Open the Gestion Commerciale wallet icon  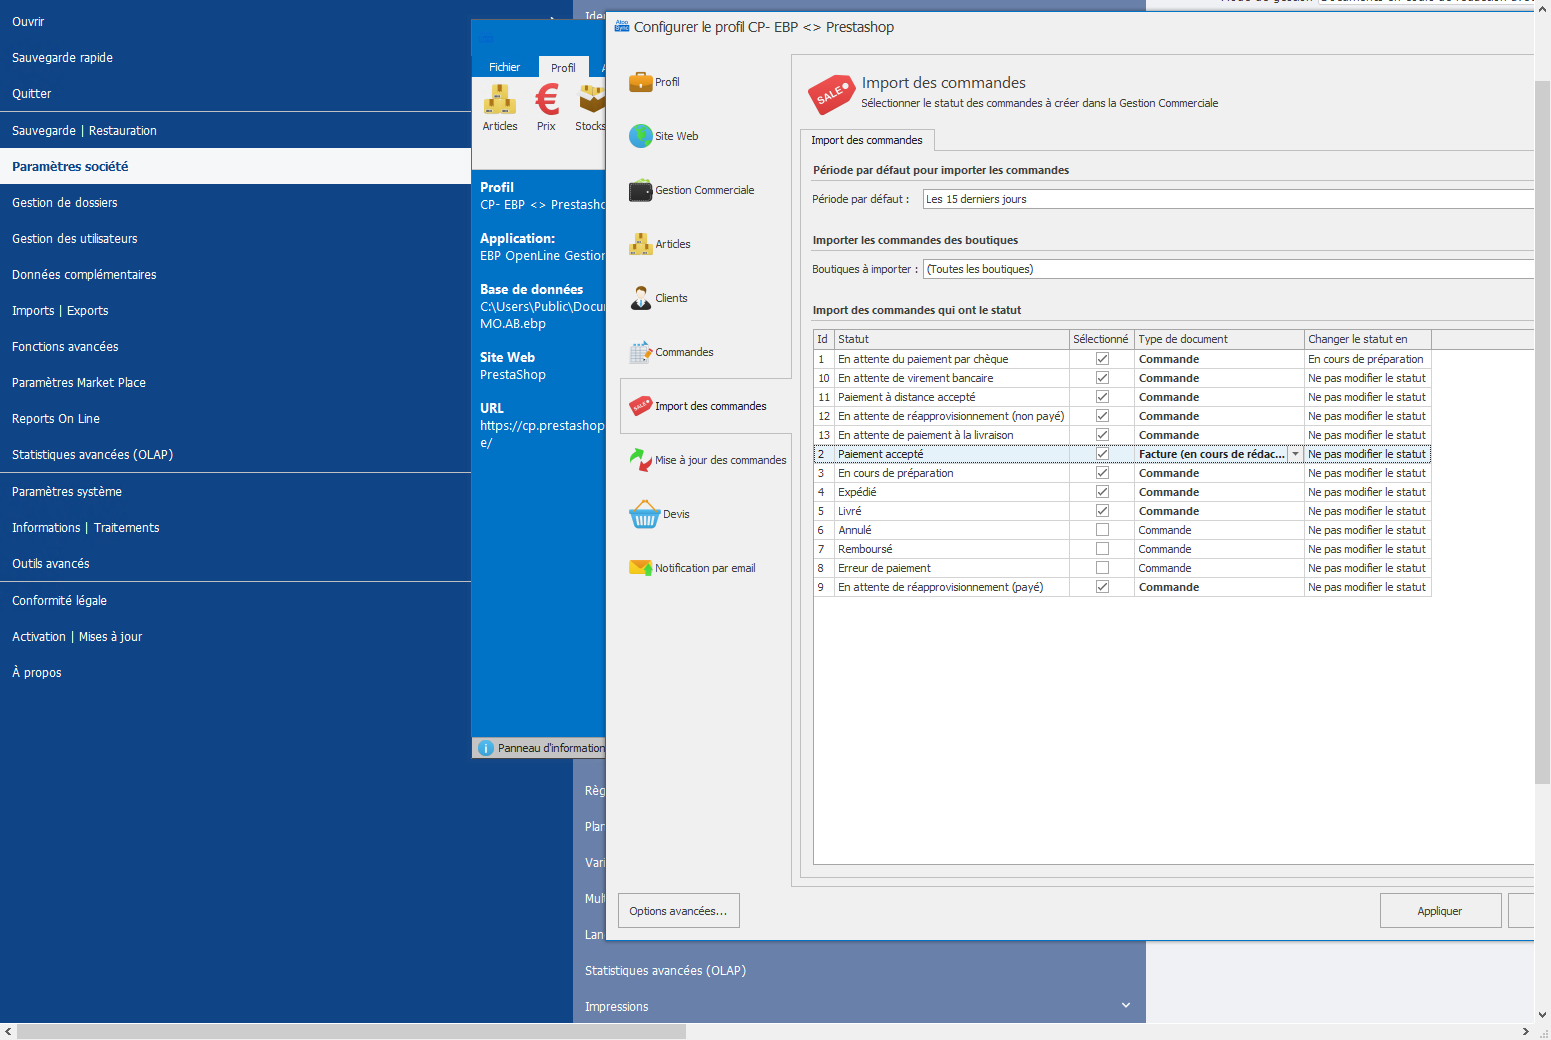[640, 190]
